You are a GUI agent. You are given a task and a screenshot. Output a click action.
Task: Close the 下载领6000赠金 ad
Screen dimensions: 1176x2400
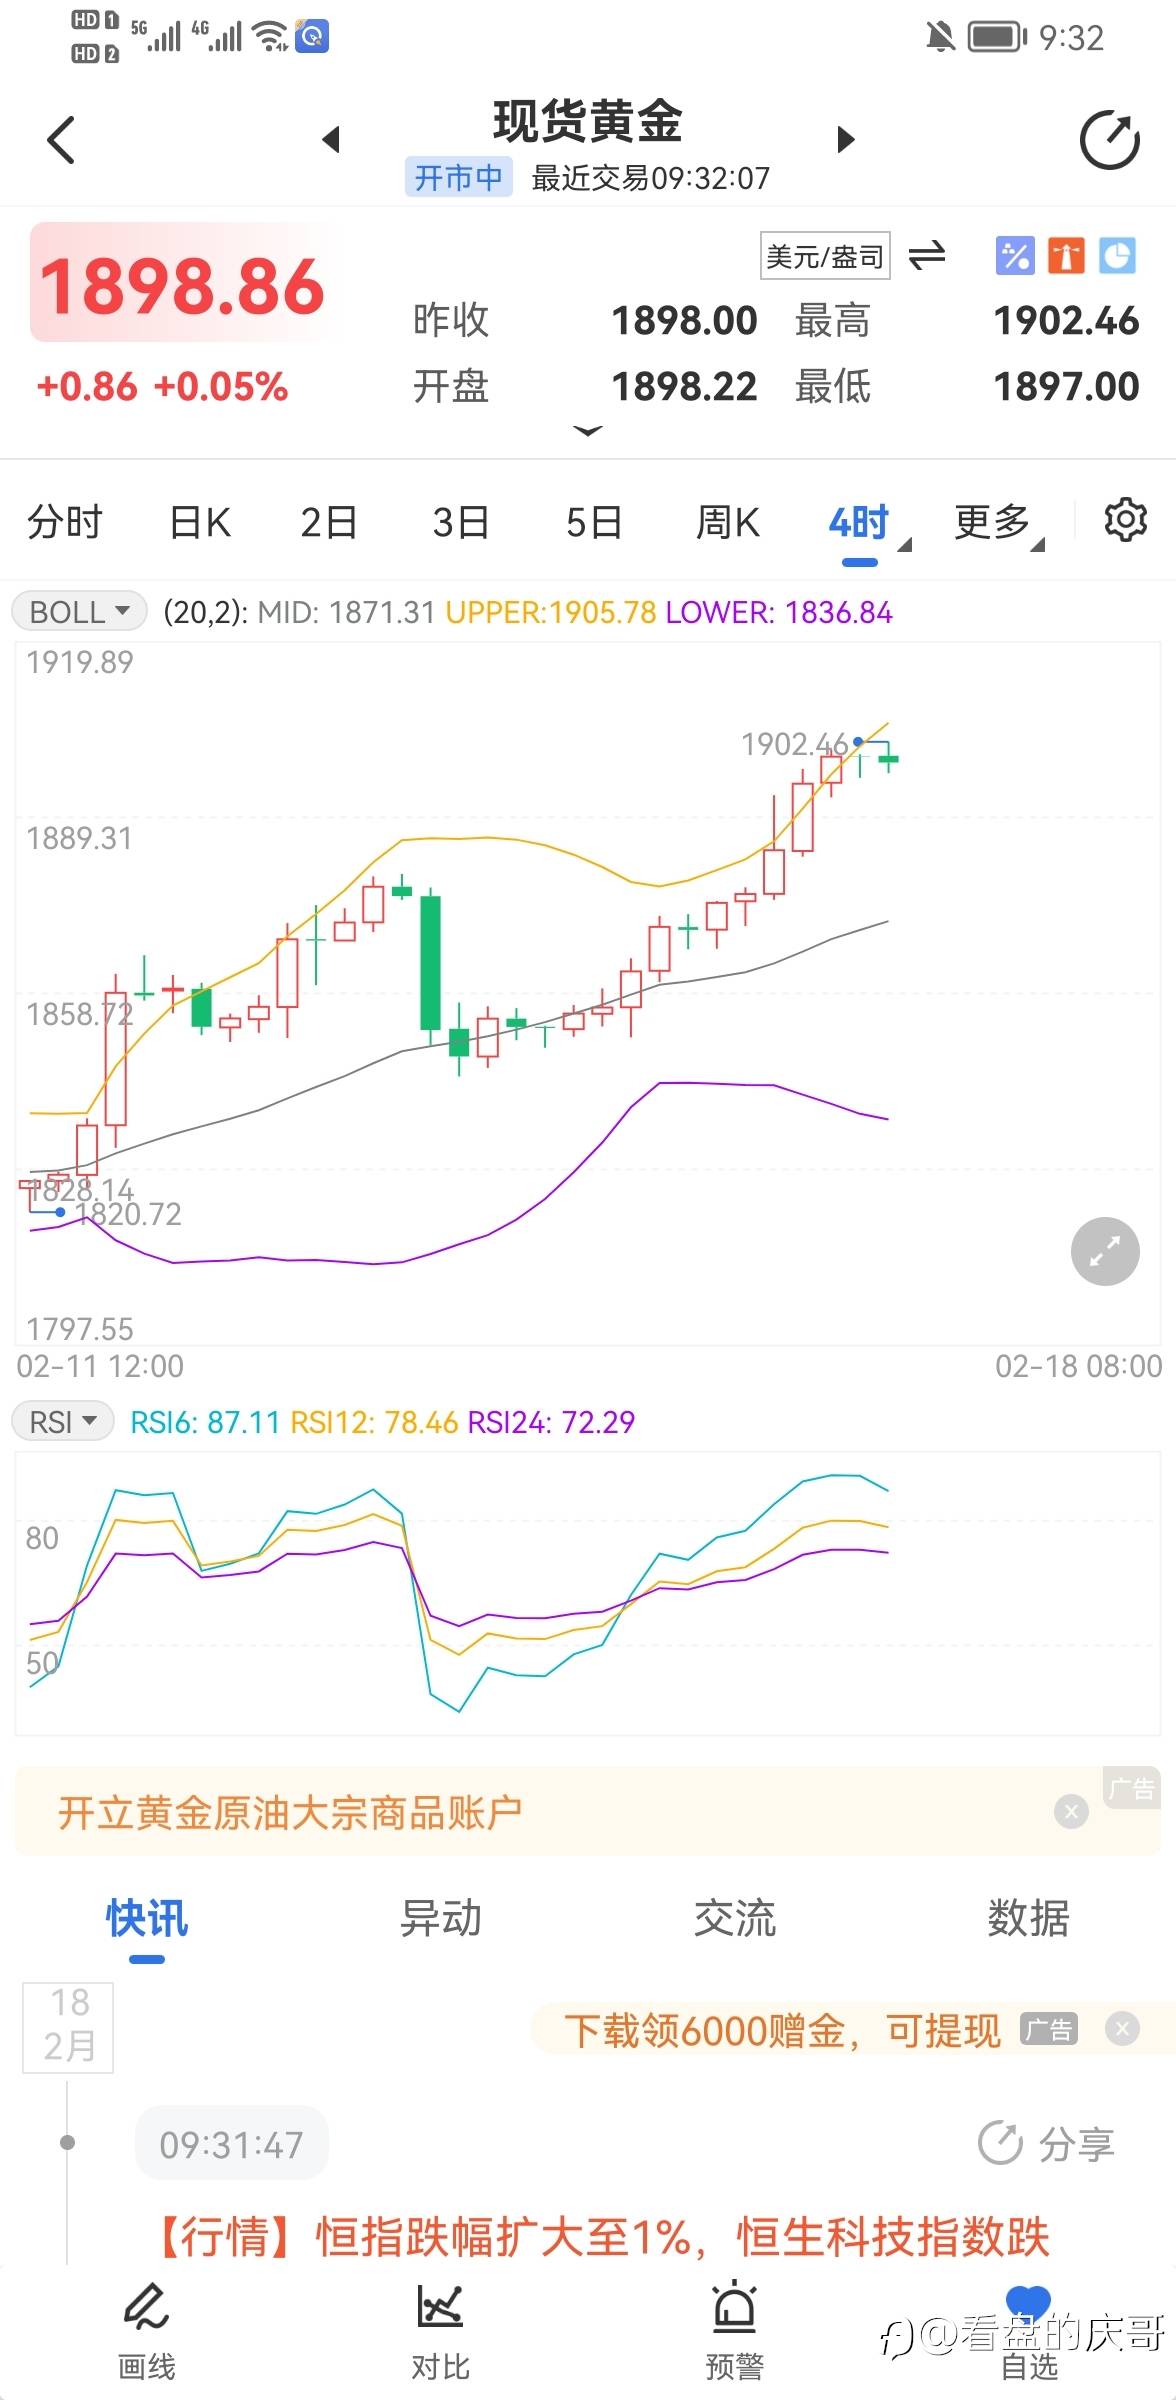click(x=1122, y=2029)
